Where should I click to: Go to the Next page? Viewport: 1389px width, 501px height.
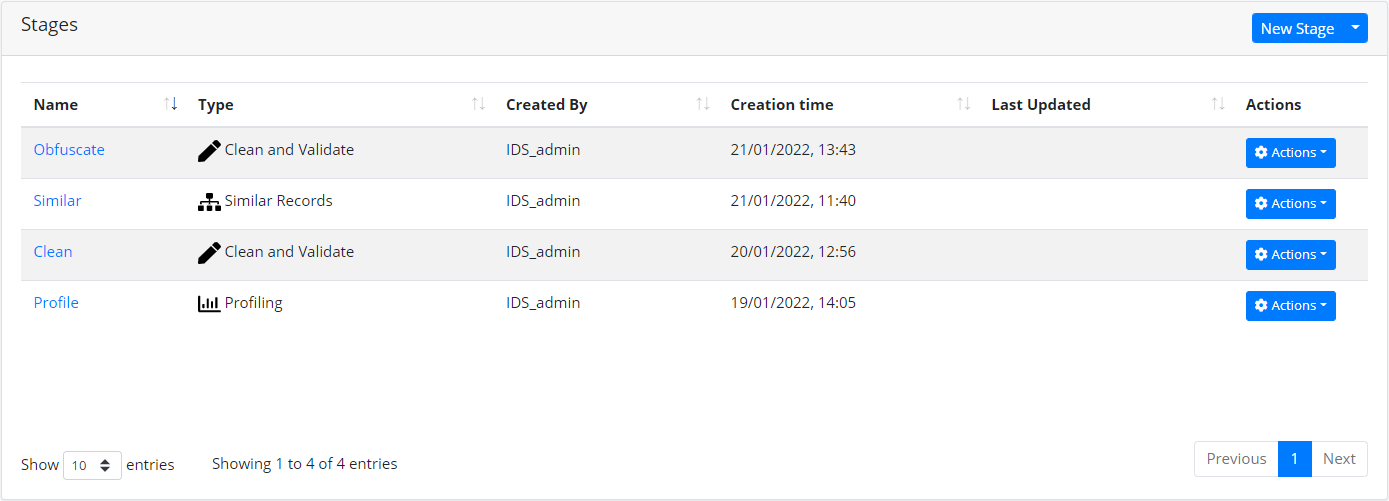(1339, 459)
